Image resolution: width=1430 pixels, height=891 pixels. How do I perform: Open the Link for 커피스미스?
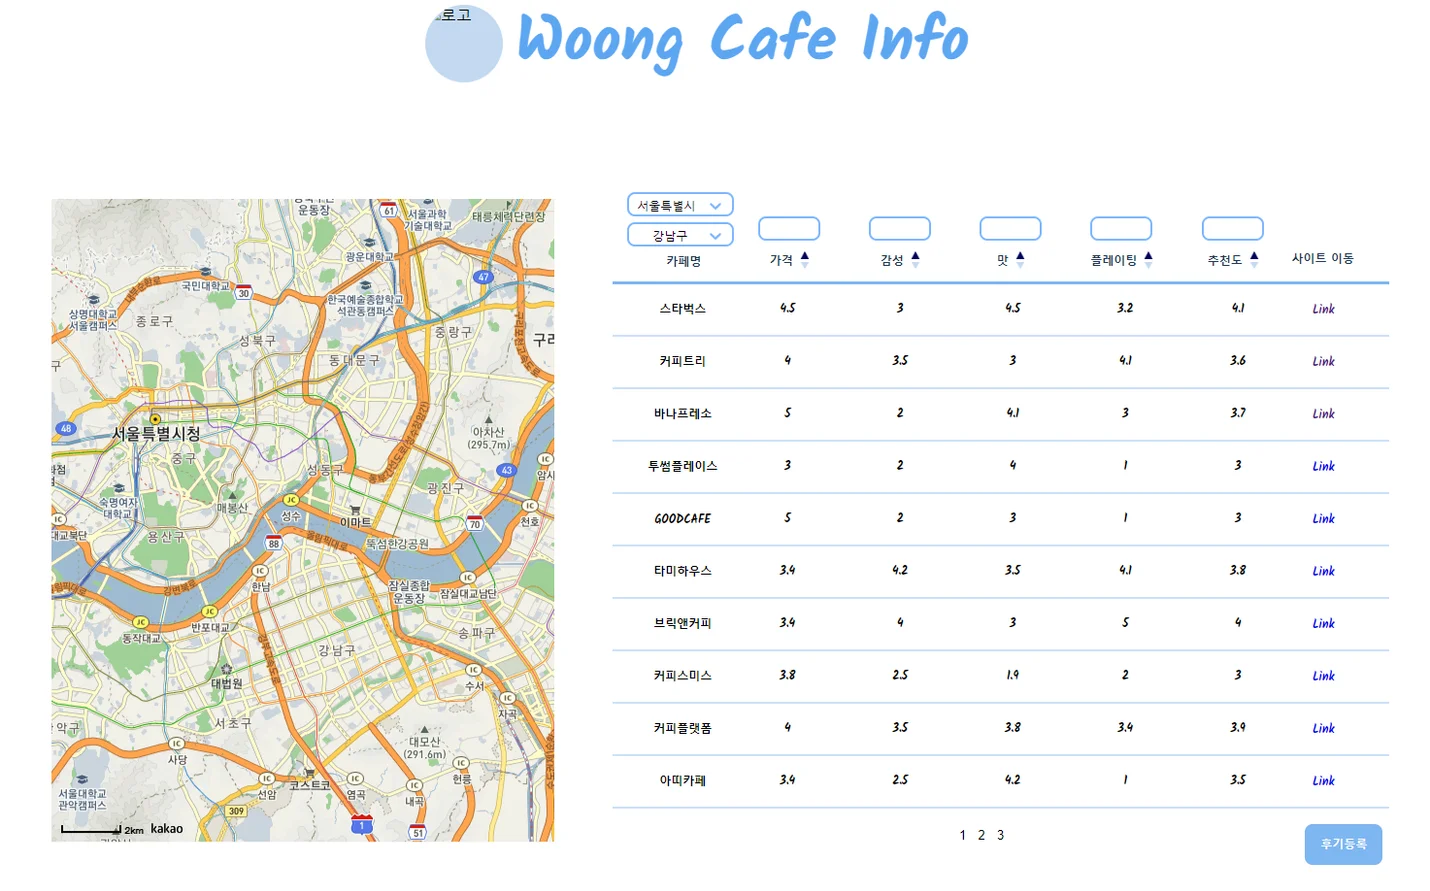pyautogui.click(x=1323, y=676)
